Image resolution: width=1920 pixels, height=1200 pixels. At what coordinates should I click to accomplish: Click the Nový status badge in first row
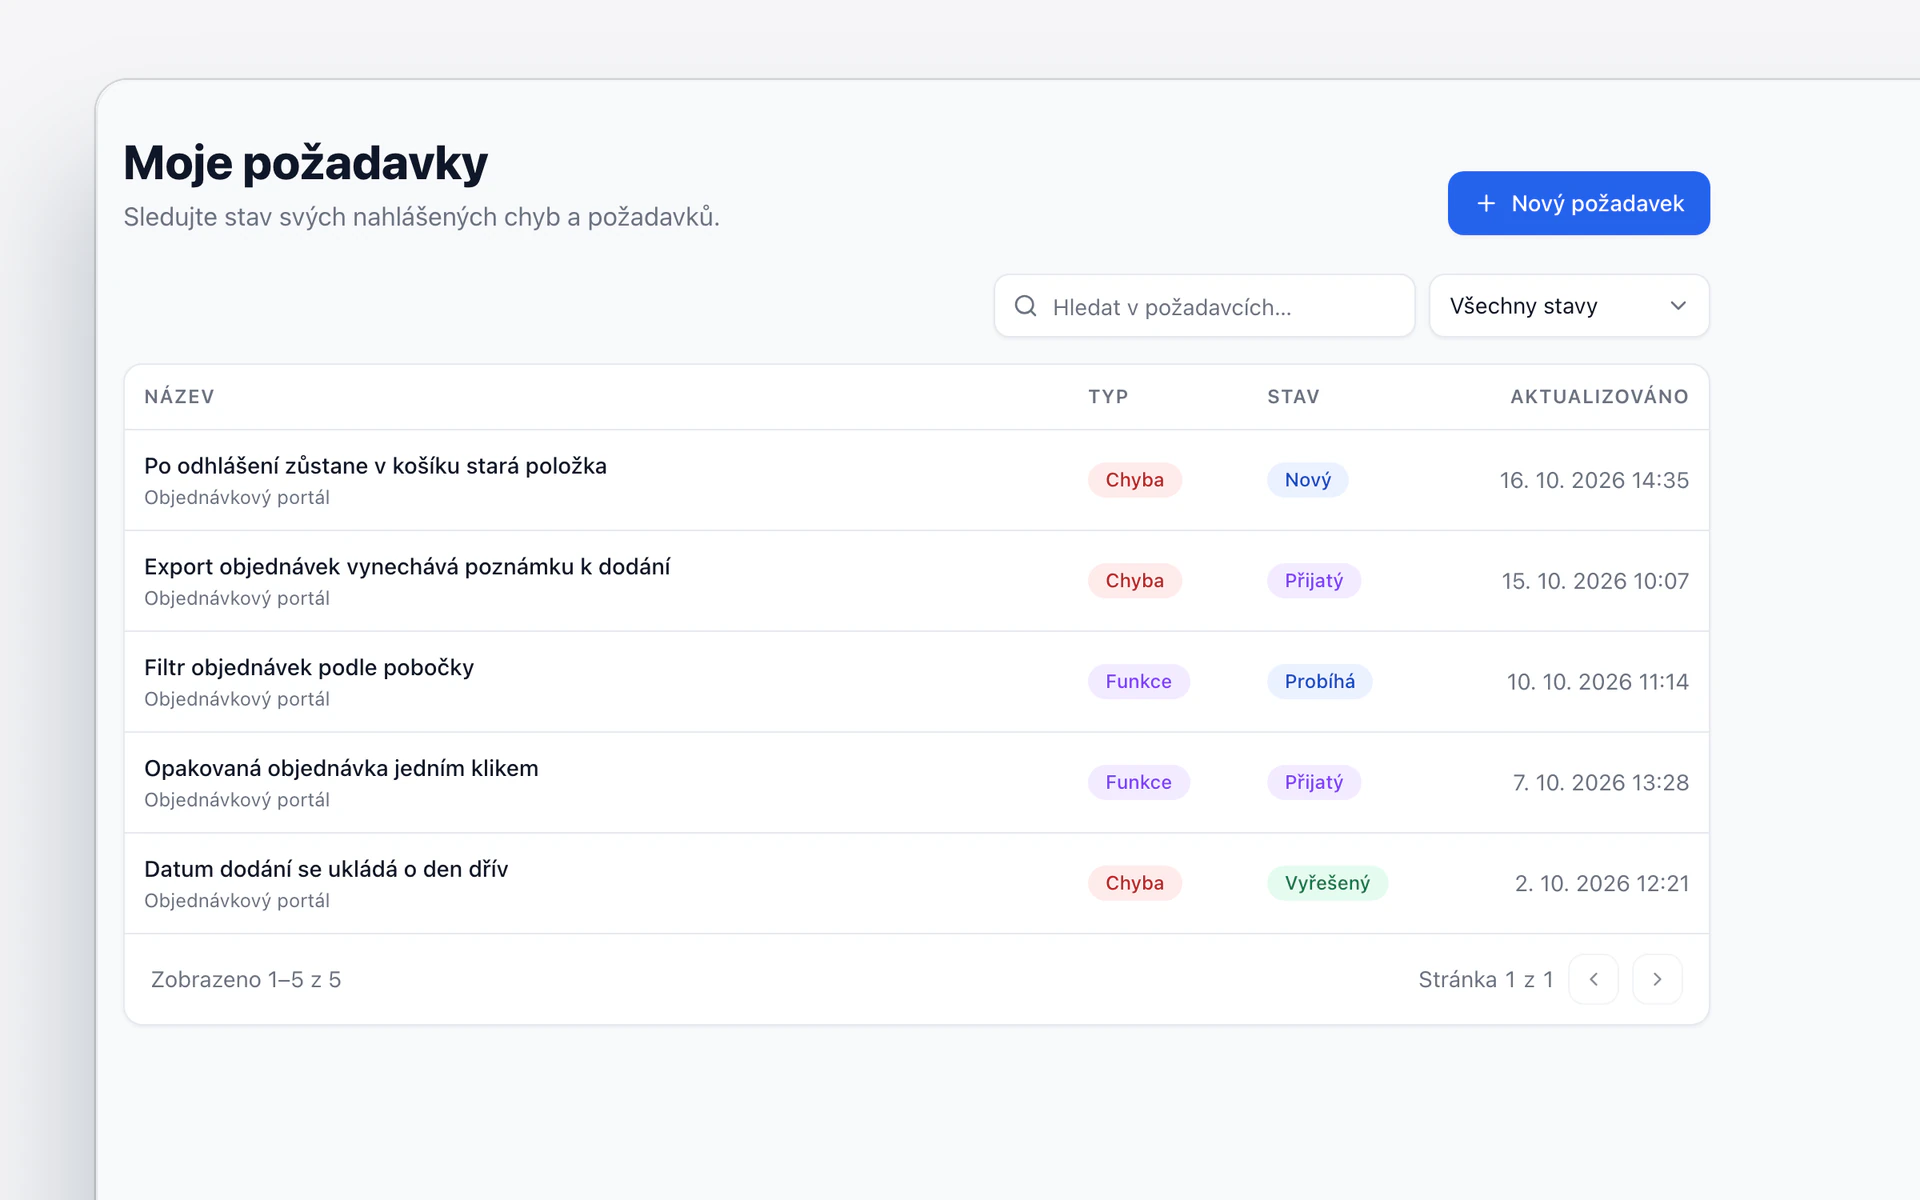click(1307, 480)
